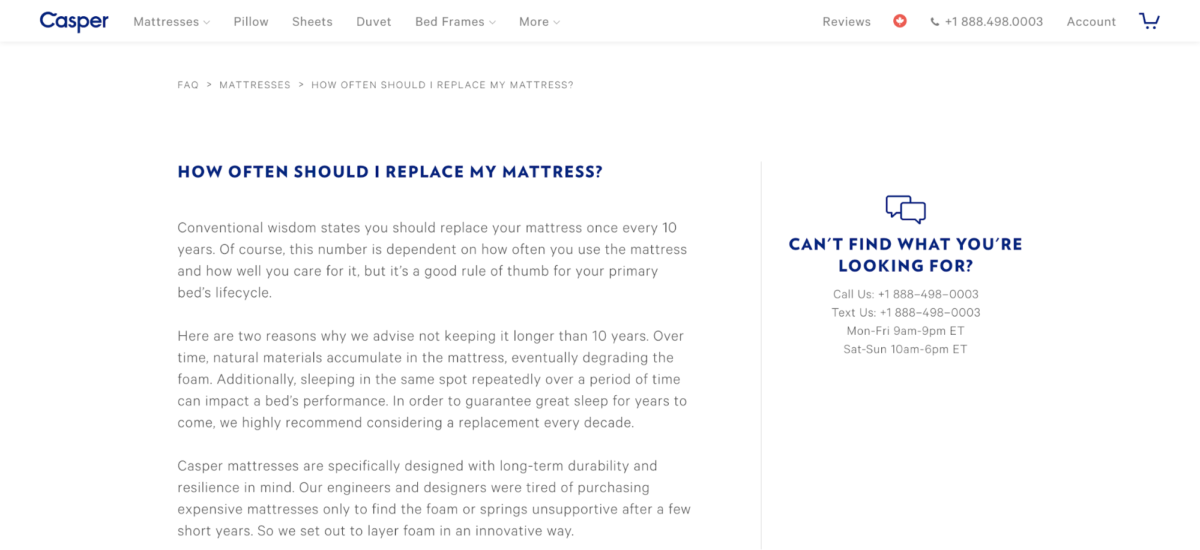
Task: Select Duvet in the navigation bar
Action: pos(374,22)
